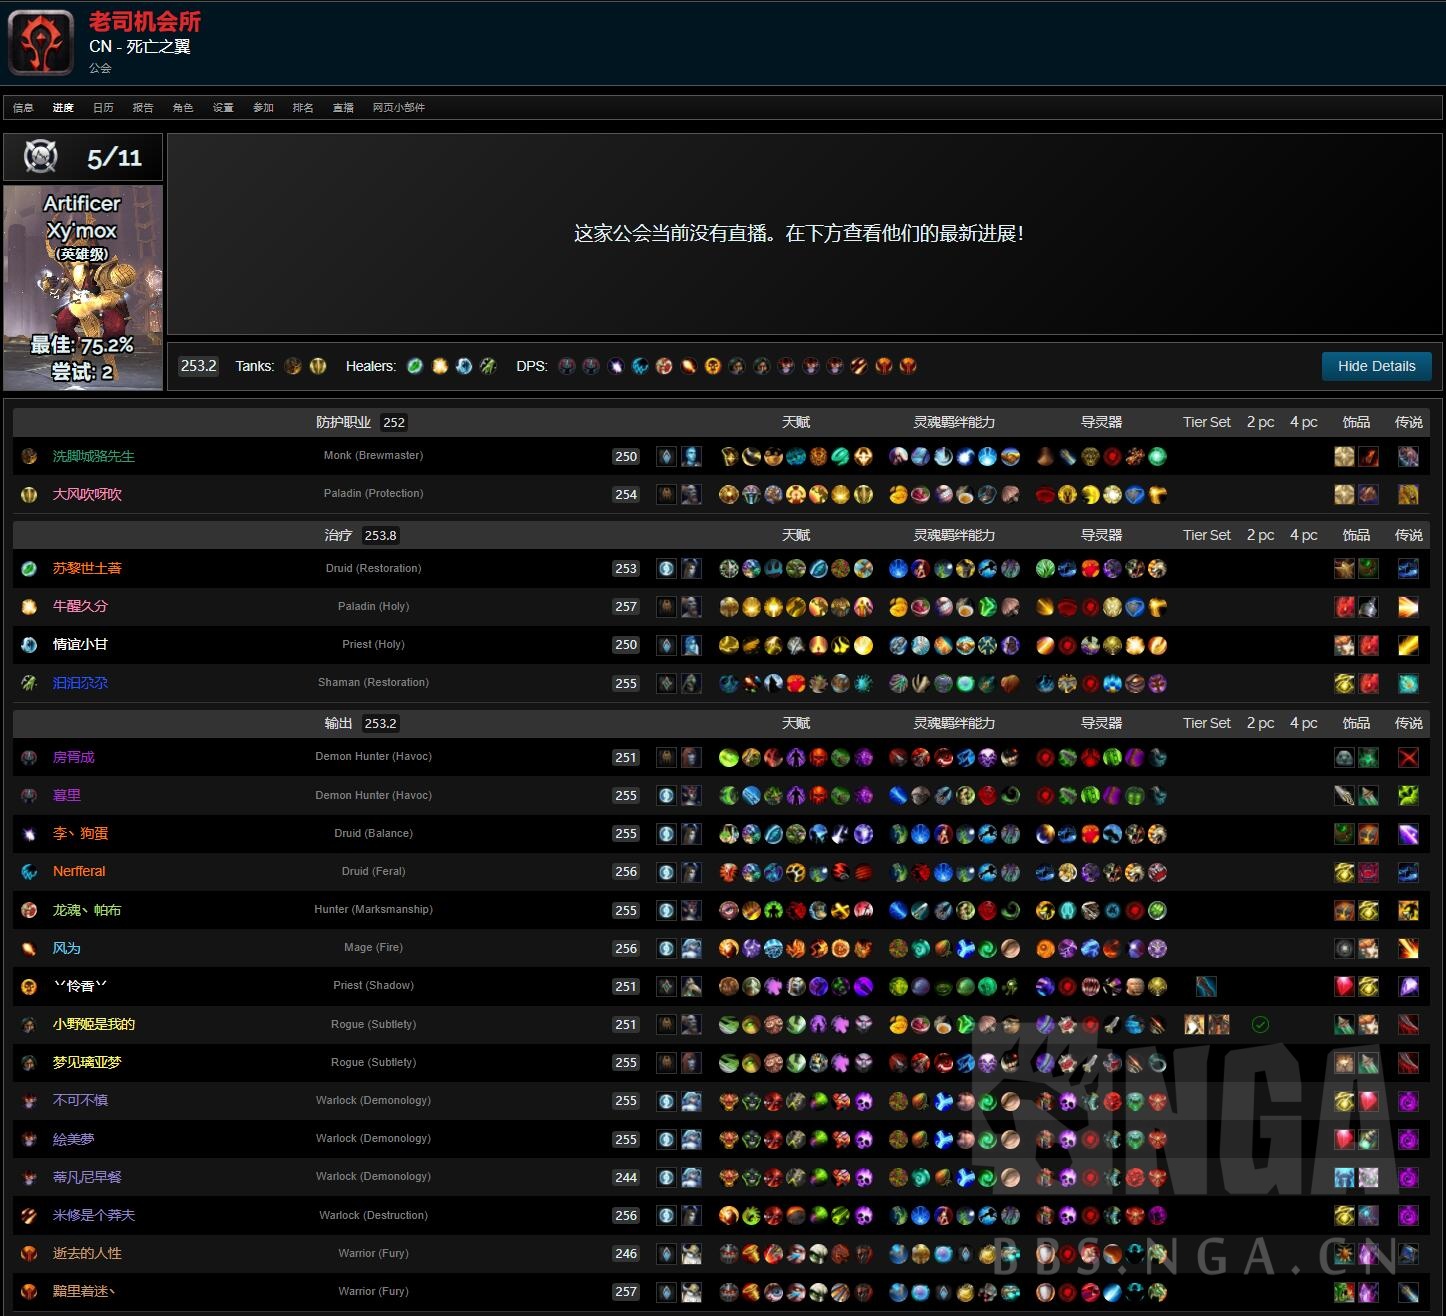Open the 直播 tab
The image size is (1446, 1316).
point(343,107)
